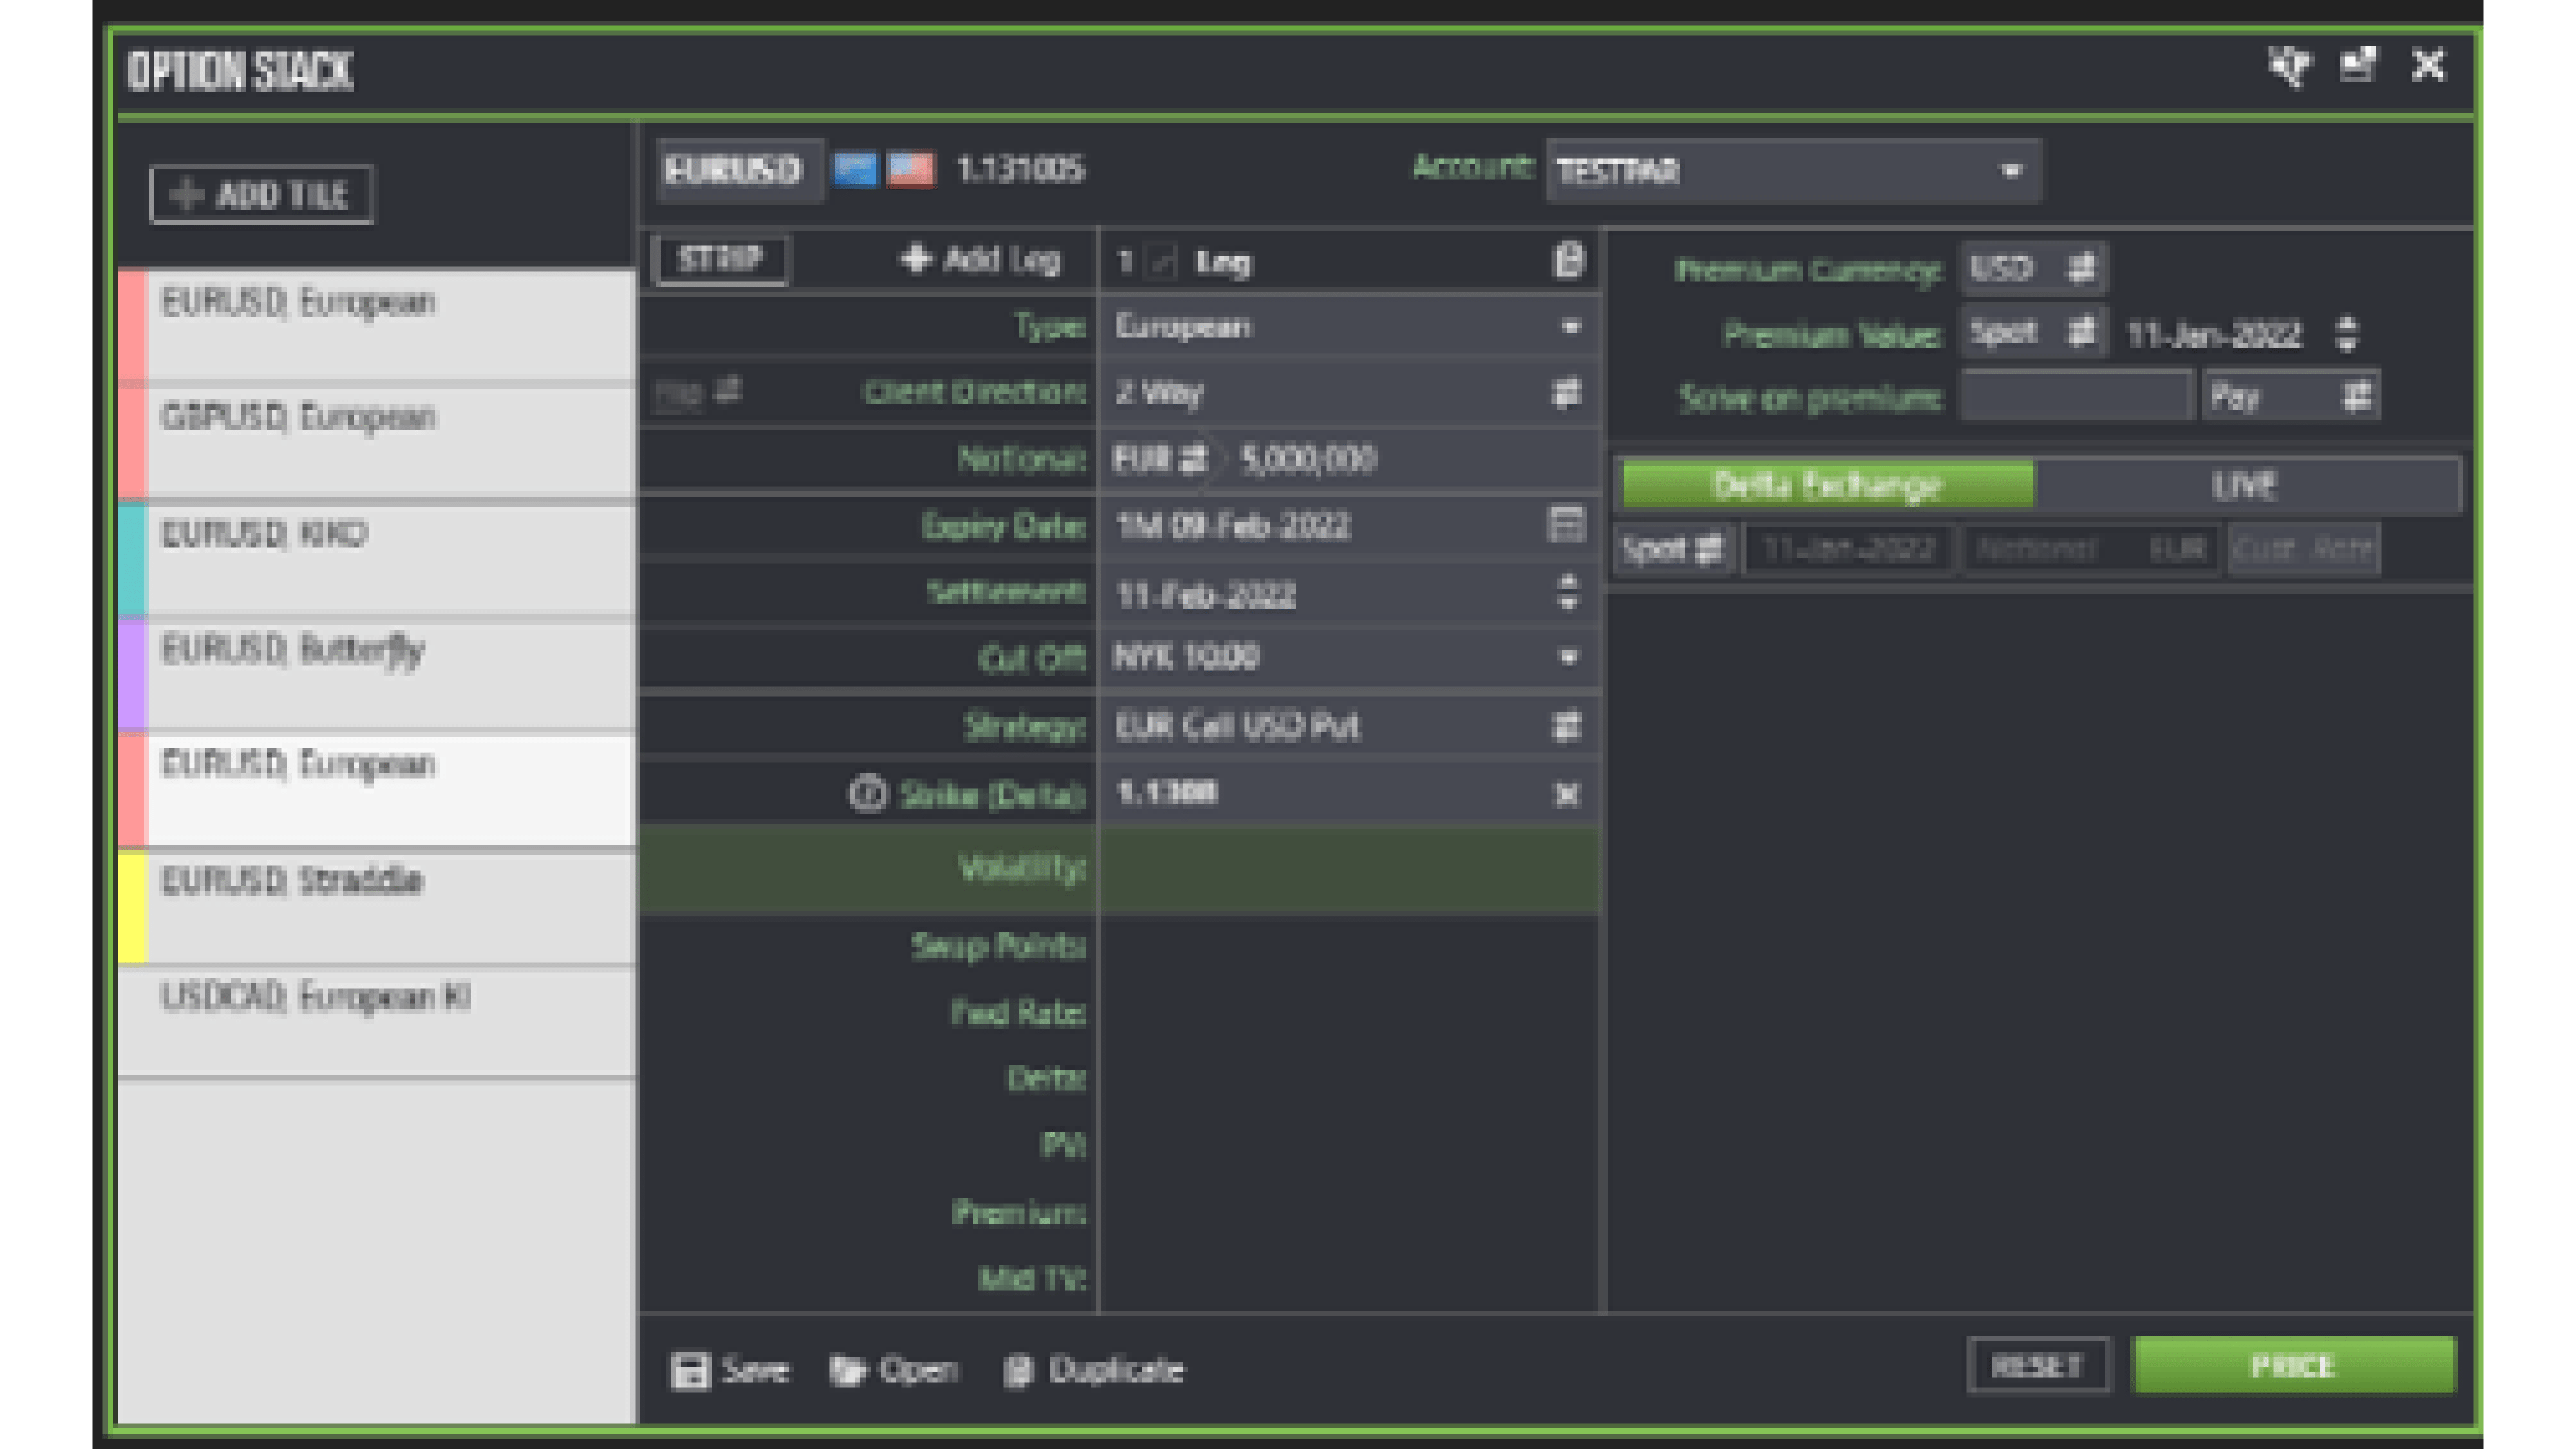Swap the Premium Currency USD toggle
The height and width of the screenshot is (1449, 2576).
tap(2082, 268)
